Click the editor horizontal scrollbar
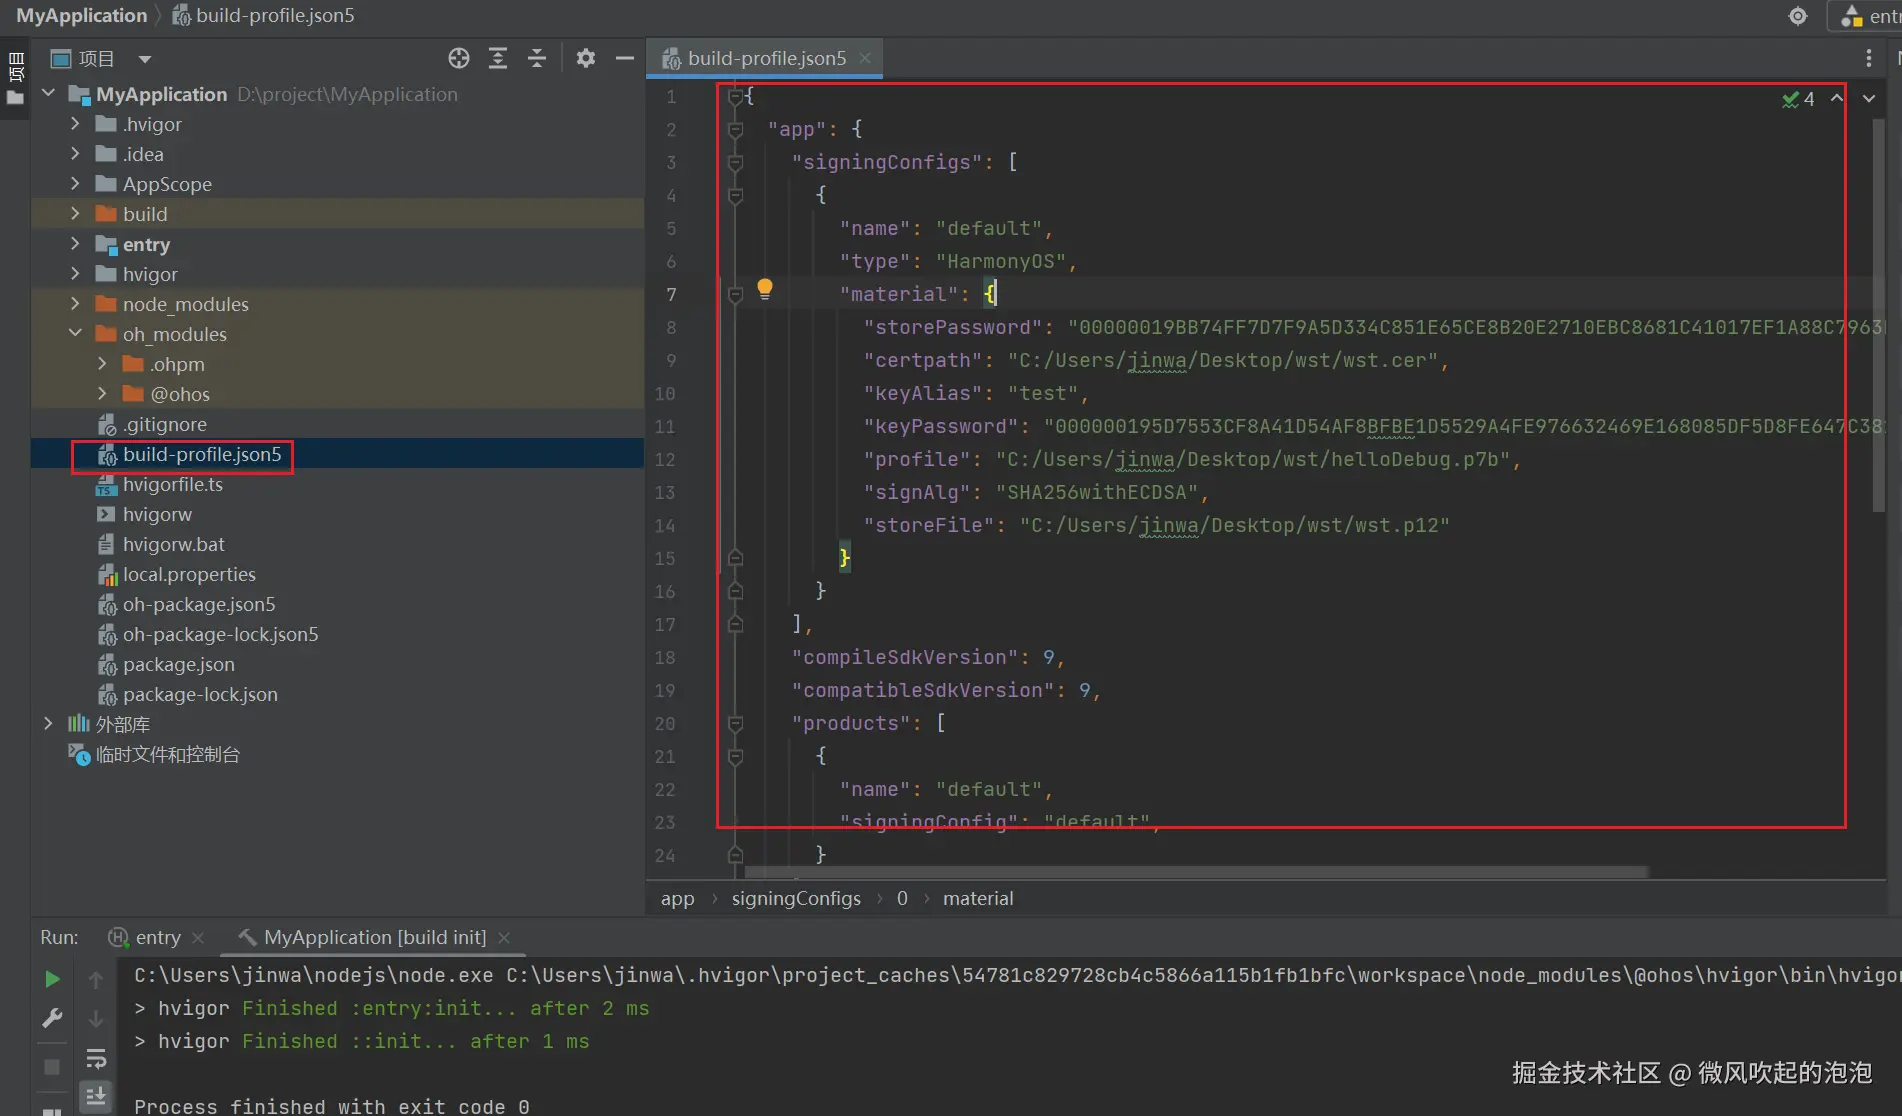Viewport: 1902px width, 1116px height. pyautogui.click(x=1195, y=872)
